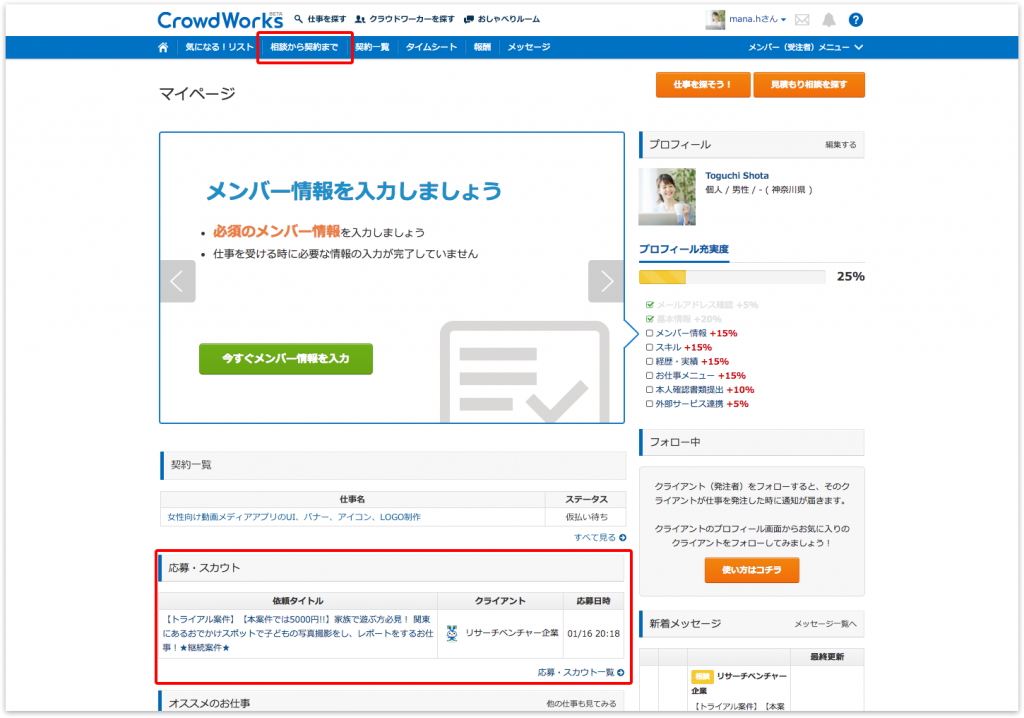Open the mail envelope icon in header
This screenshot has height=718, width=1024.
pyautogui.click(x=802, y=19)
